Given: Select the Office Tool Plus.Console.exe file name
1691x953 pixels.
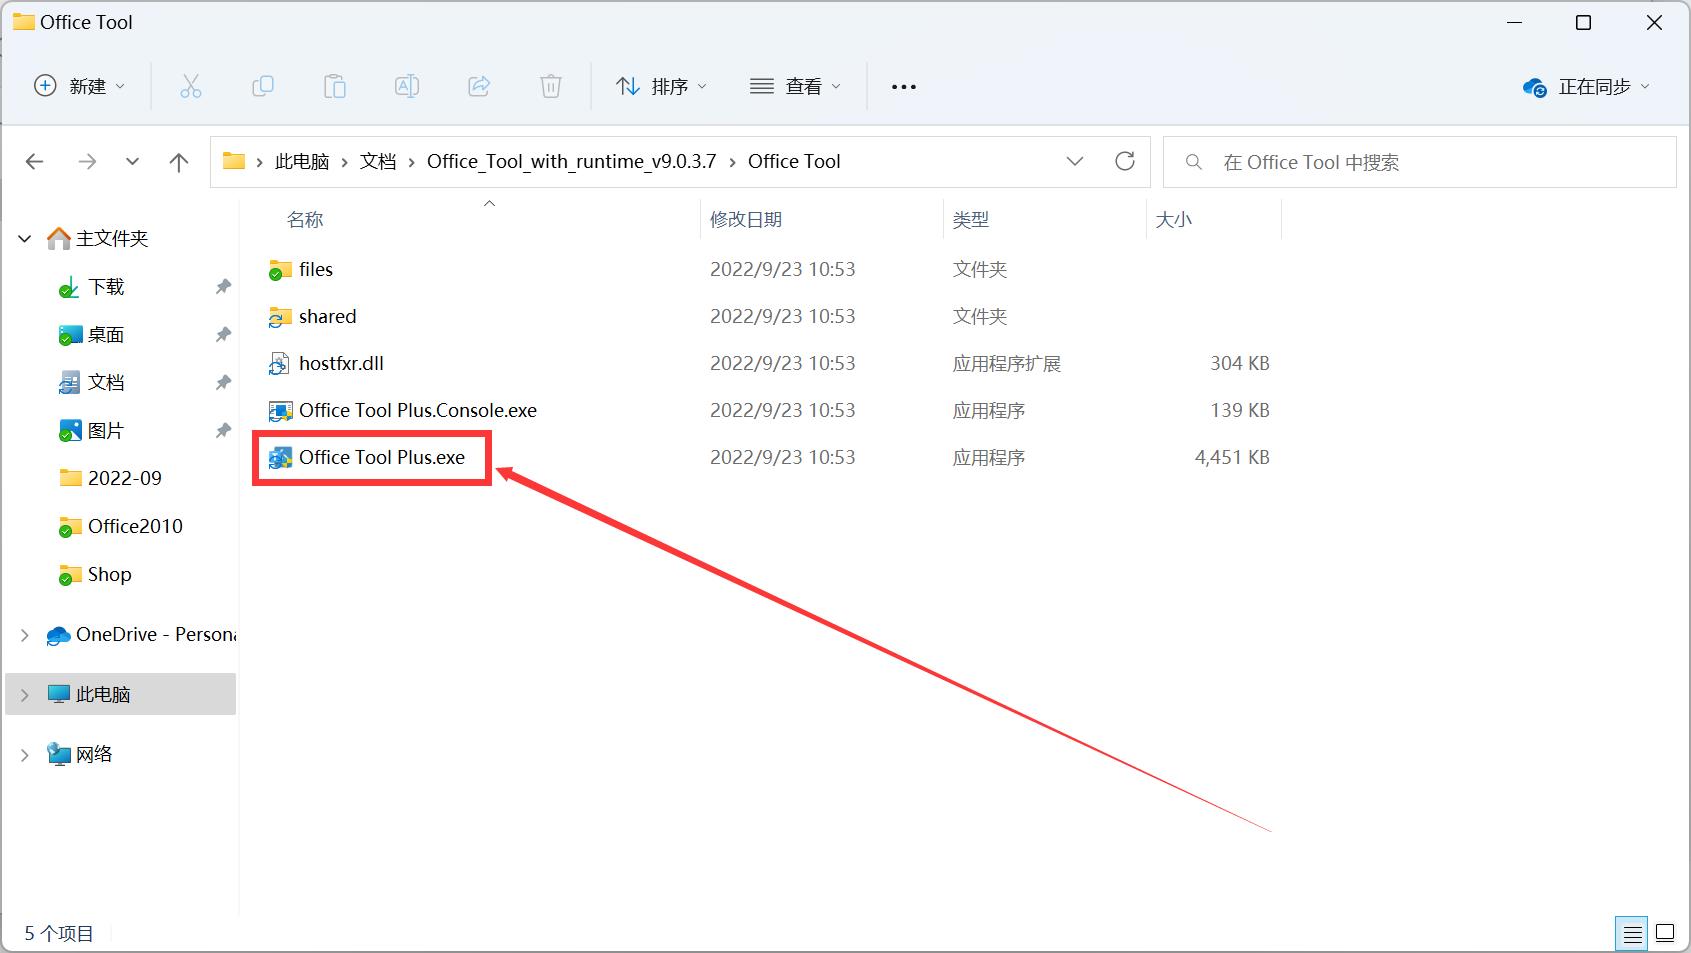Looking at the screenshot, I should (418, 411).
